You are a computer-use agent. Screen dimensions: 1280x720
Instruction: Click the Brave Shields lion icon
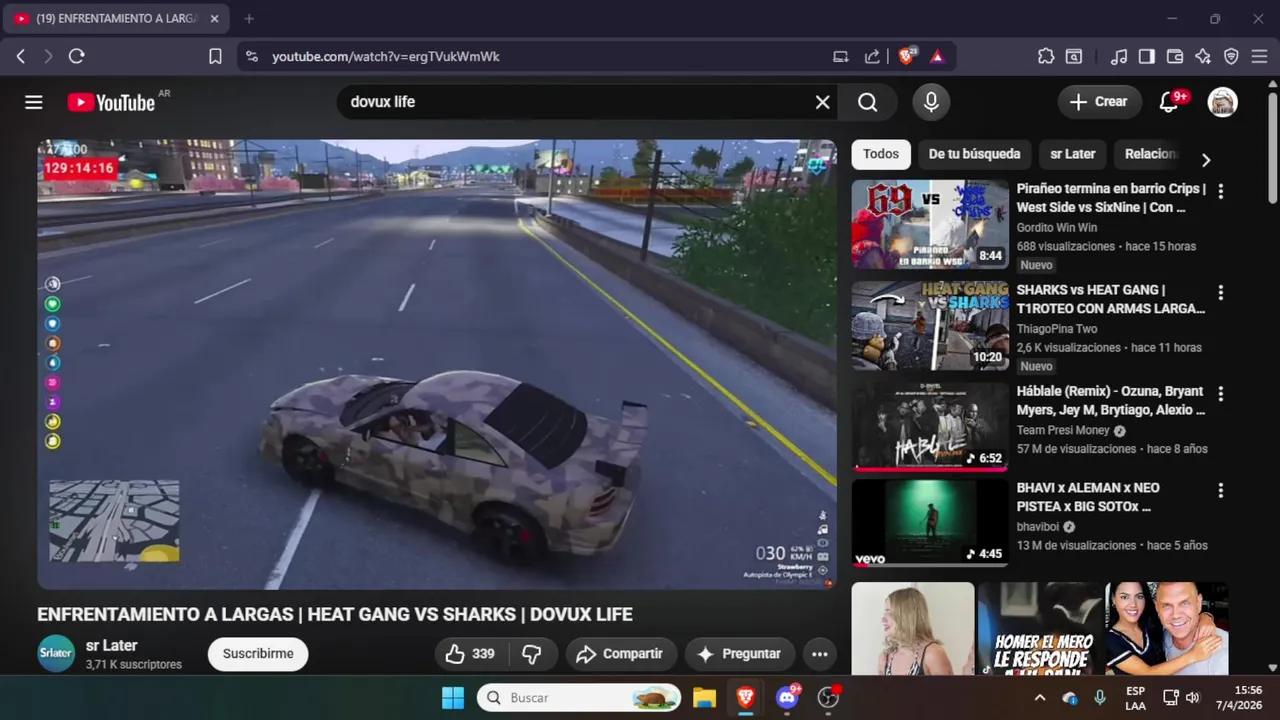[907, 57]
